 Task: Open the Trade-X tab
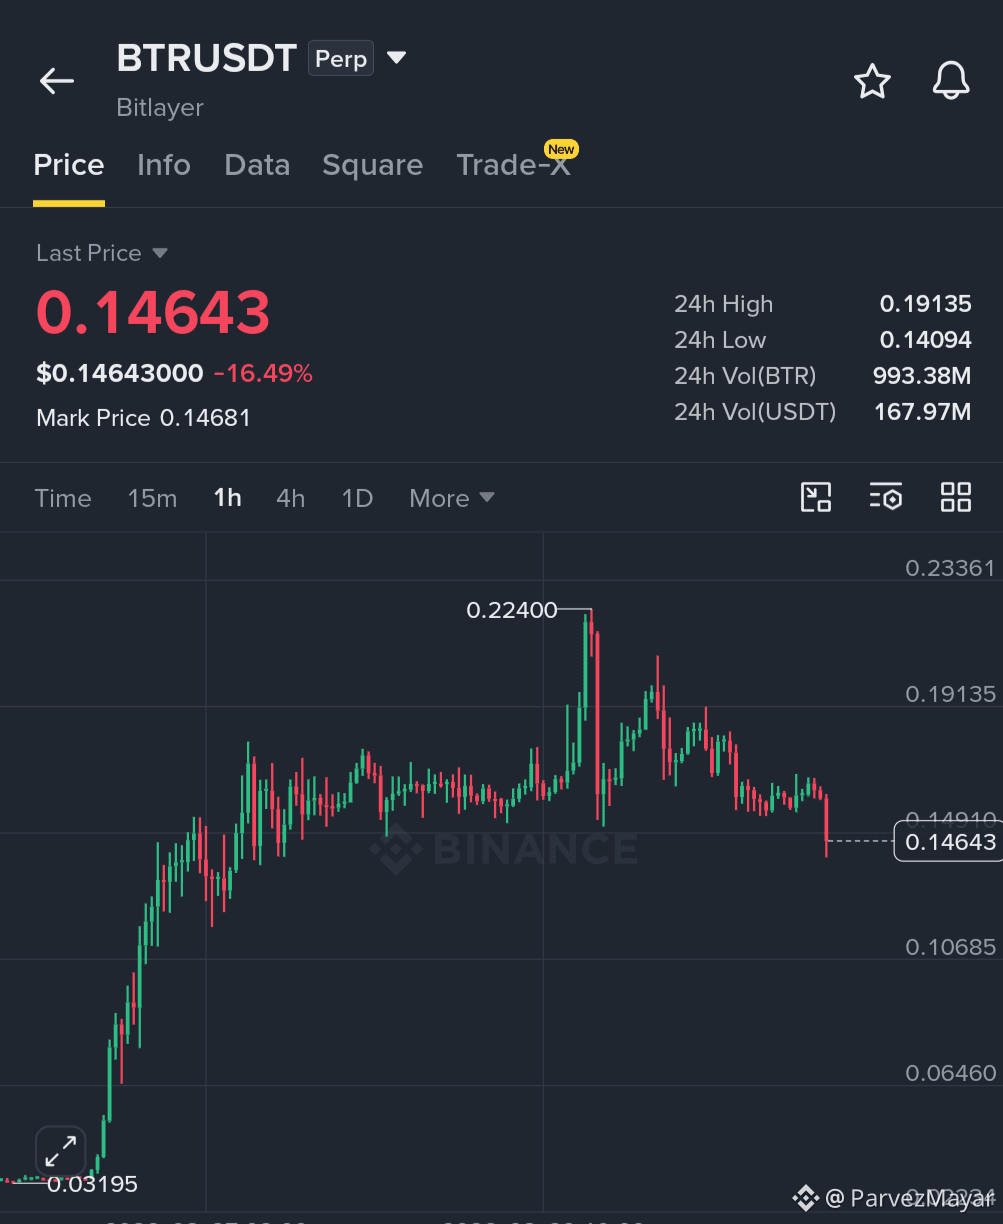tap(514, 165)
